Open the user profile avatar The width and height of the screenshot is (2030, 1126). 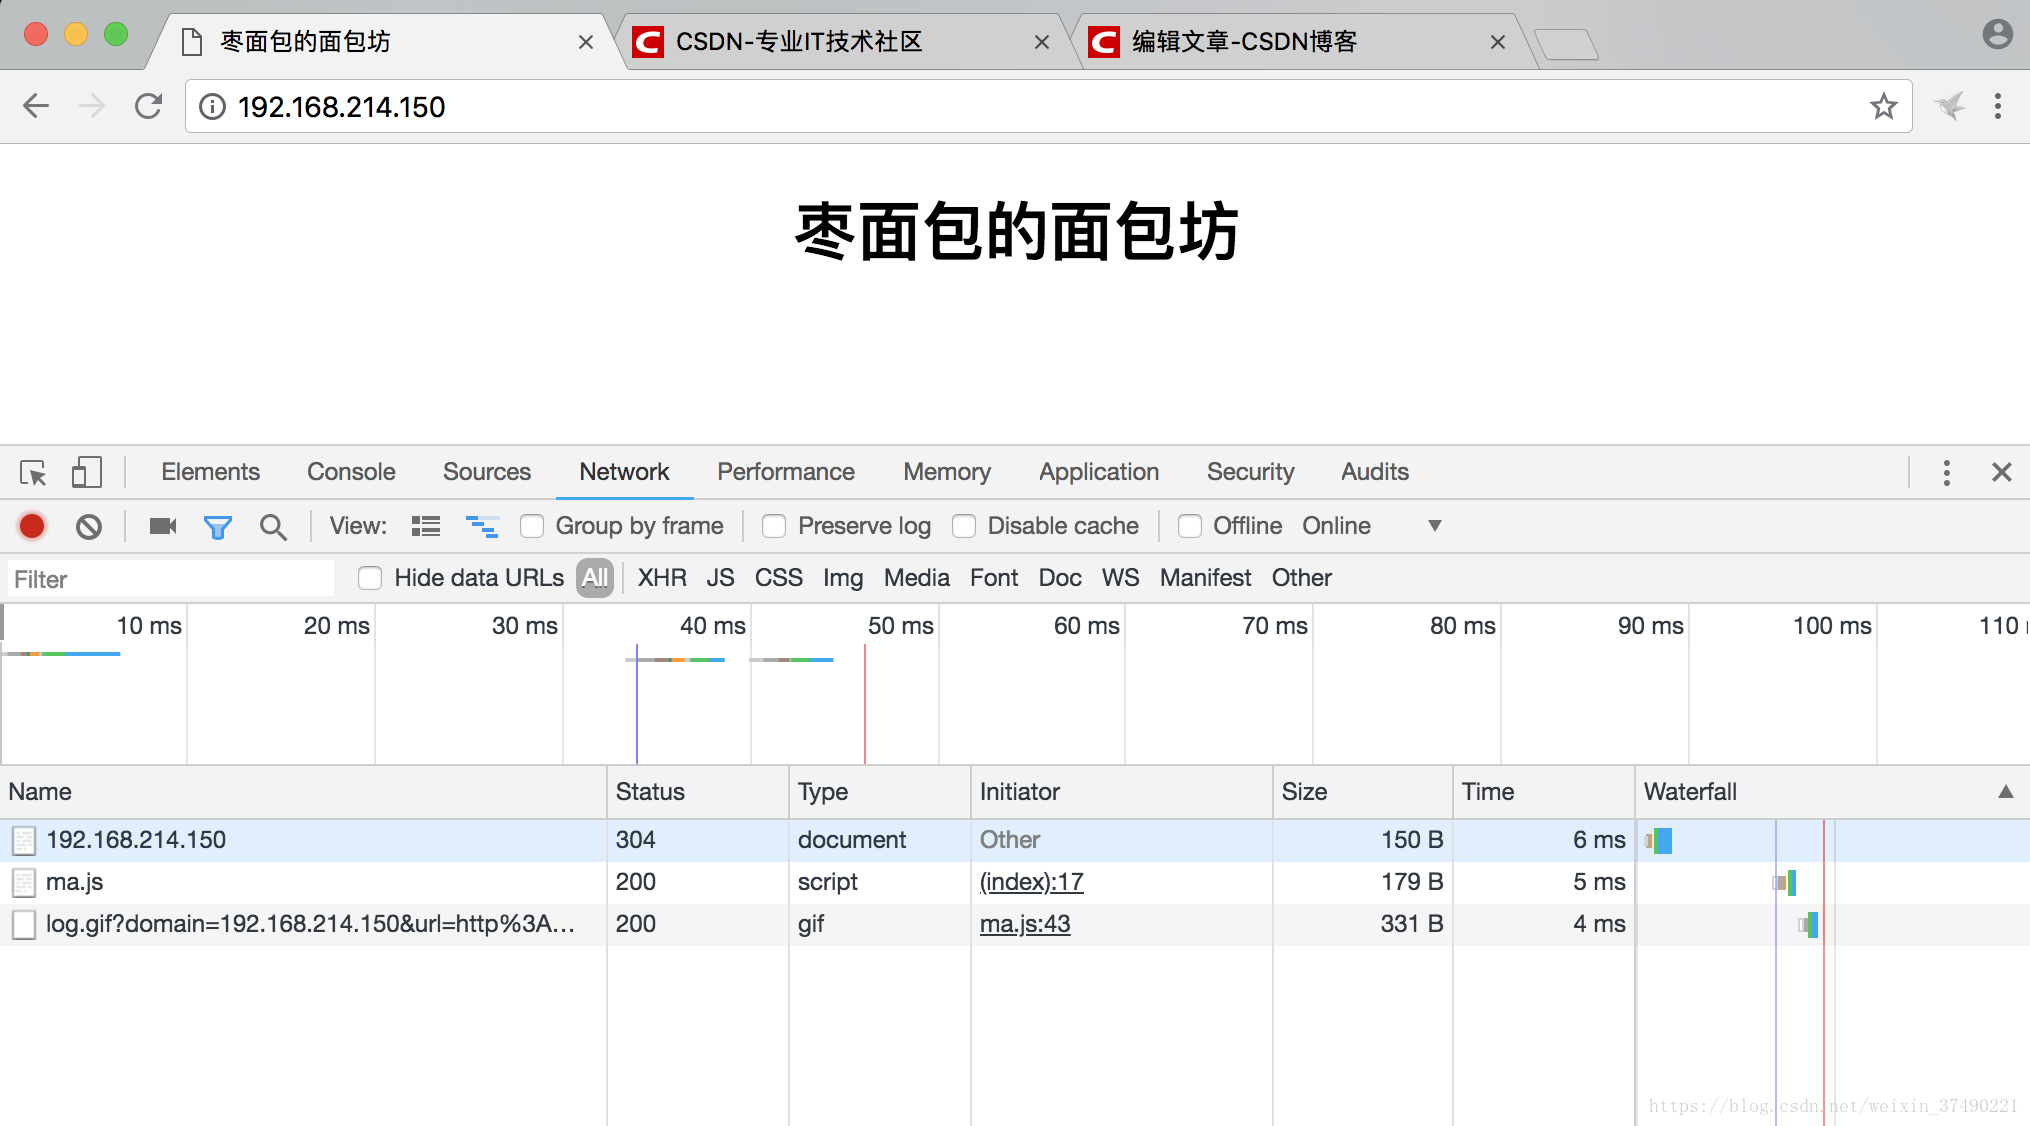(x=1997, y=34)
